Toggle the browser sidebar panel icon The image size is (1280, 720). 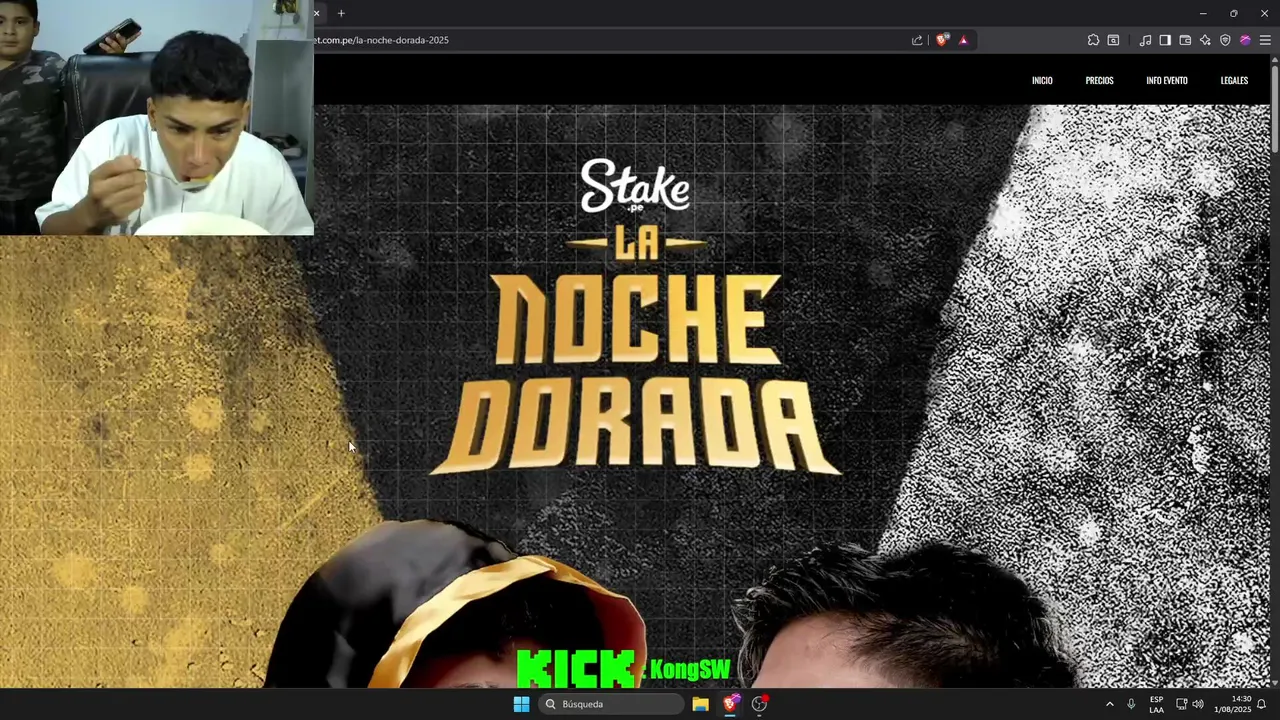coord(1165,40)
